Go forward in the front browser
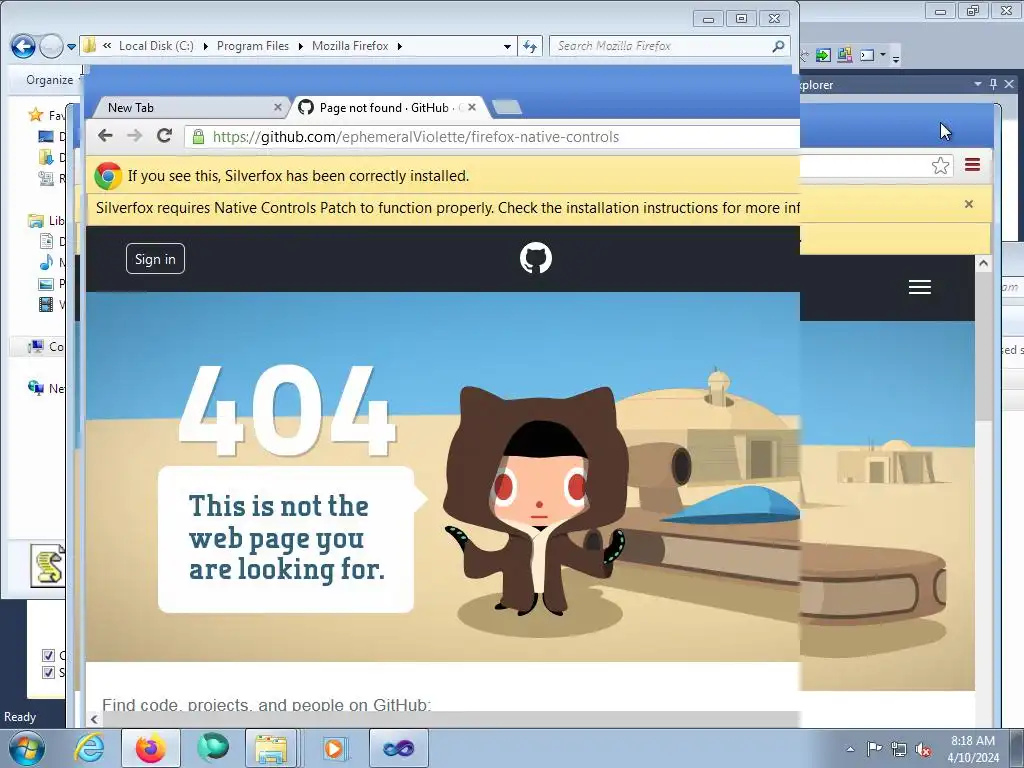Screen dimensions: 1024x768 135,136
